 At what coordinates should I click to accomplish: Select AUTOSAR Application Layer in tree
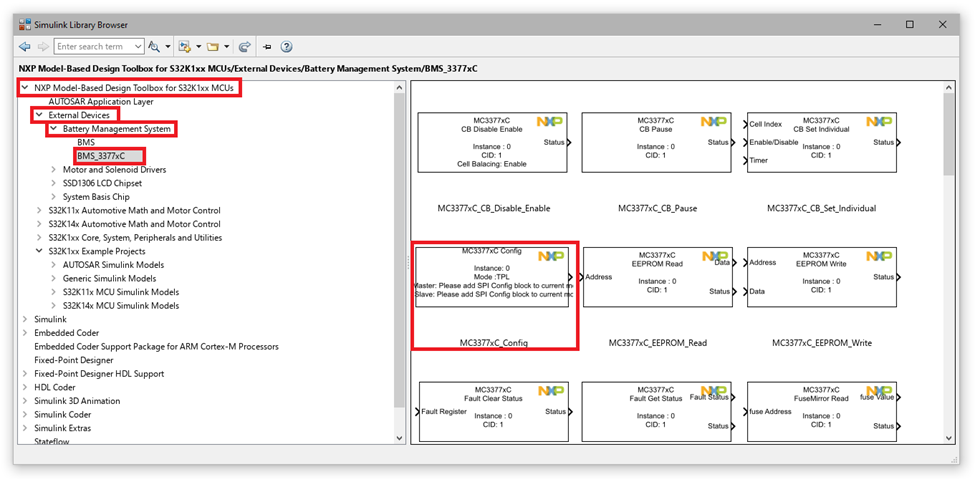coord(100,101)
